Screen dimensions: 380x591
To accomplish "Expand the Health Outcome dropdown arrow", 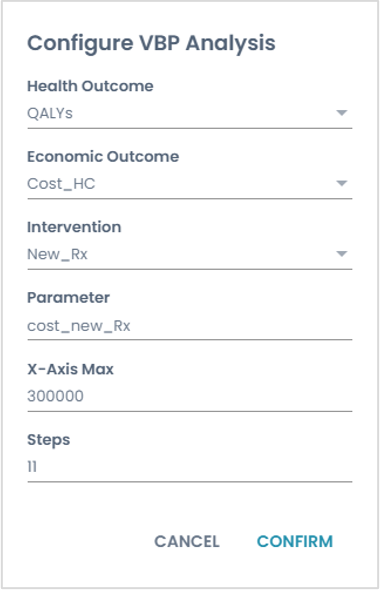I will (342, 113).
